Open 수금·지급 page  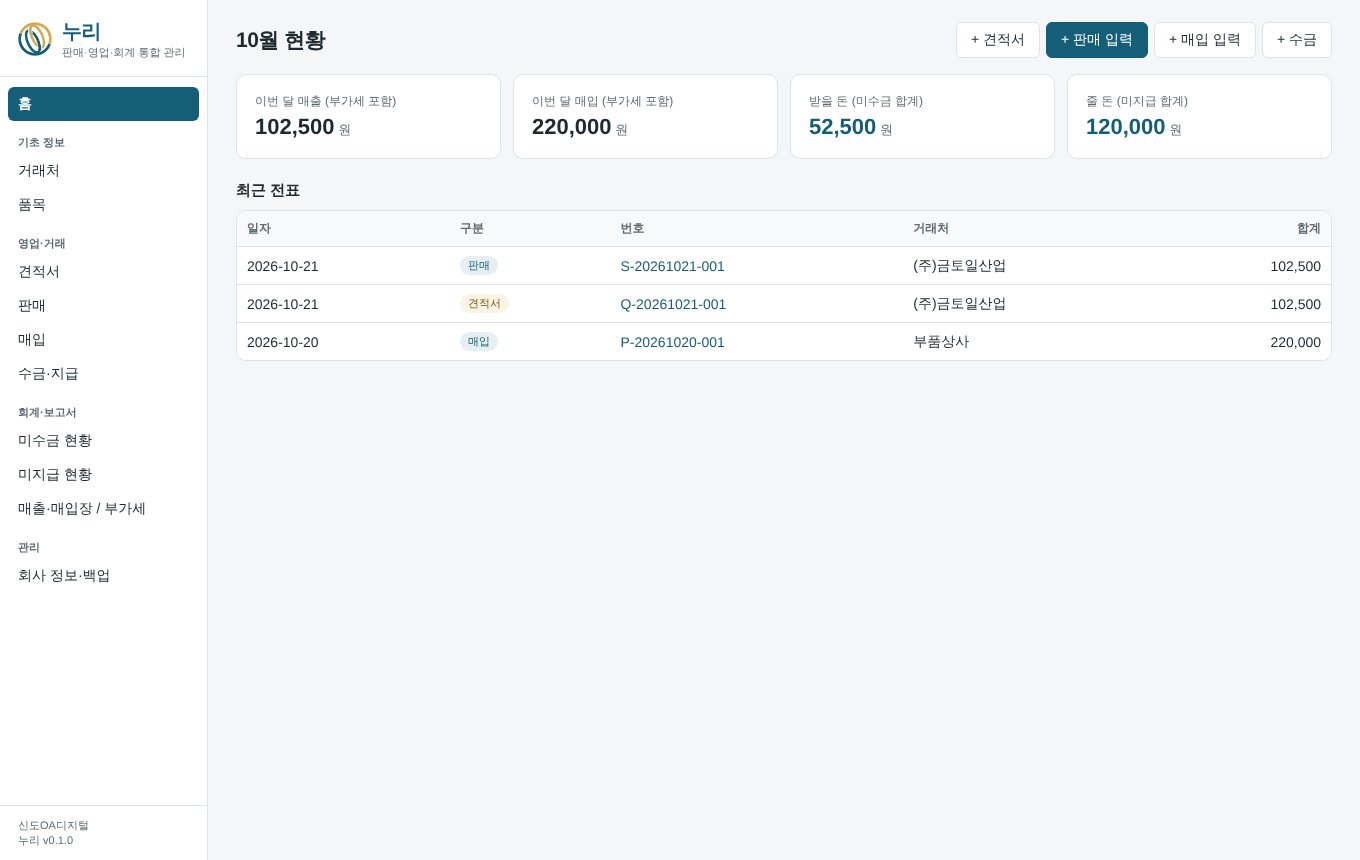103,374
